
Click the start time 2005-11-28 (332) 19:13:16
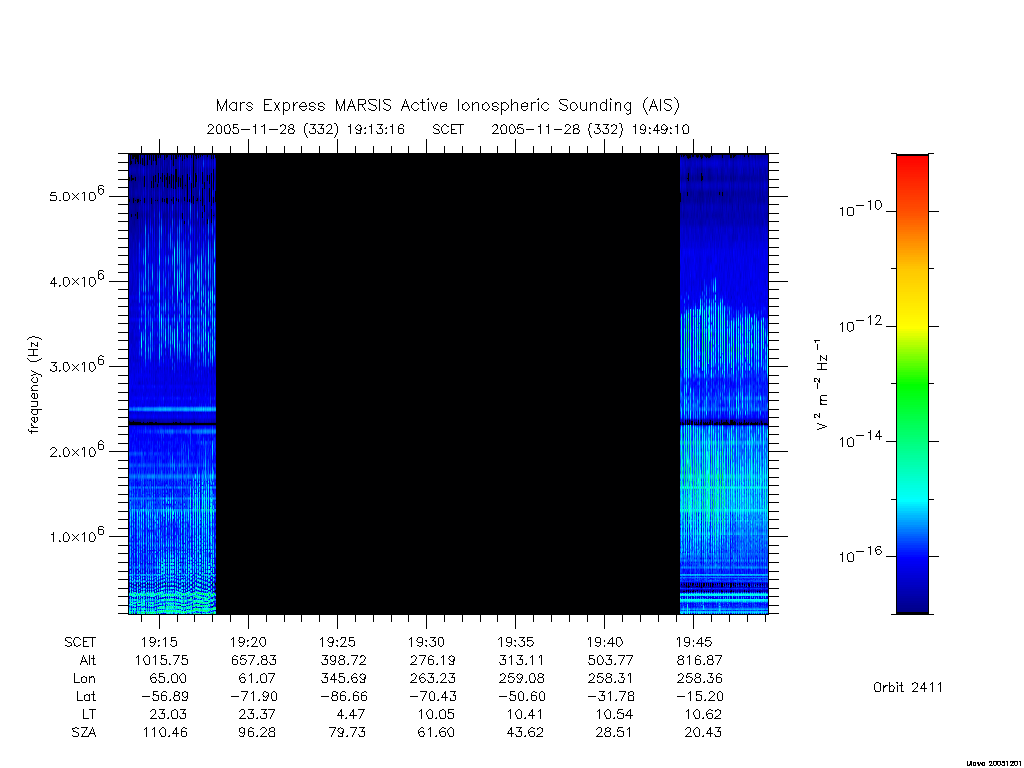[x=306, y=129]
